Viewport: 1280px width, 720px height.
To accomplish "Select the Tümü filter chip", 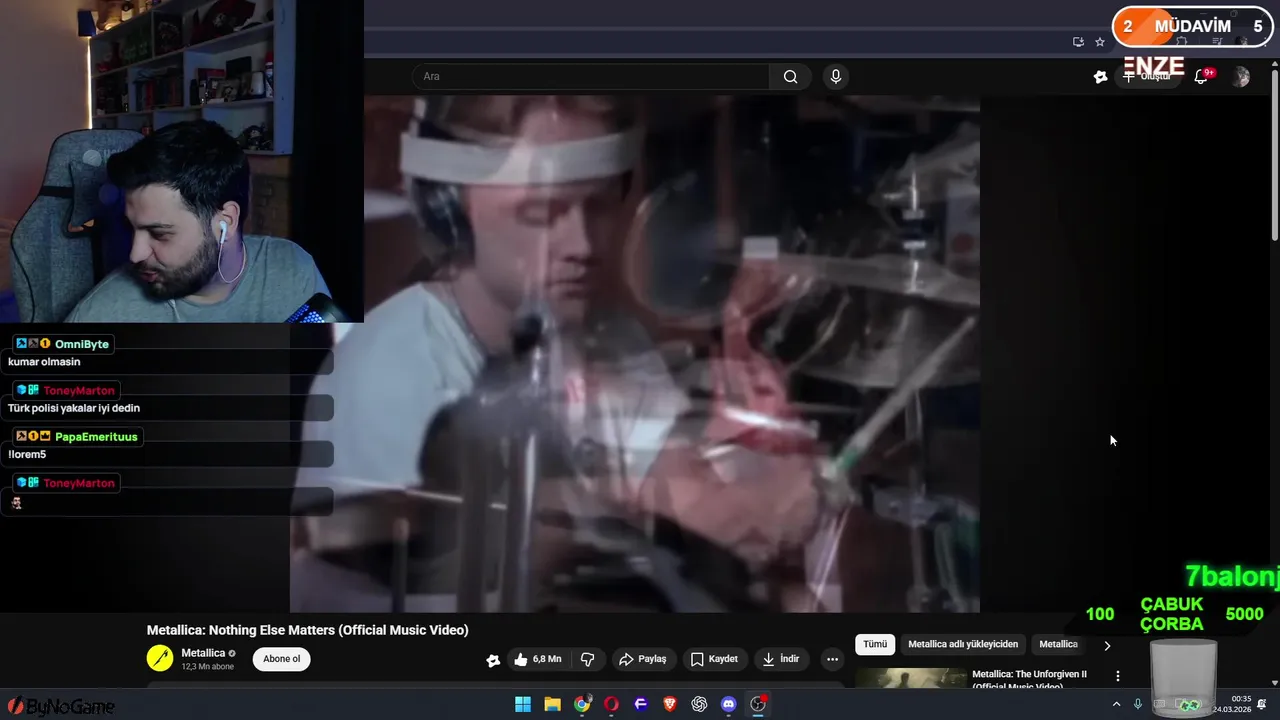I will [x=875, y=645].
